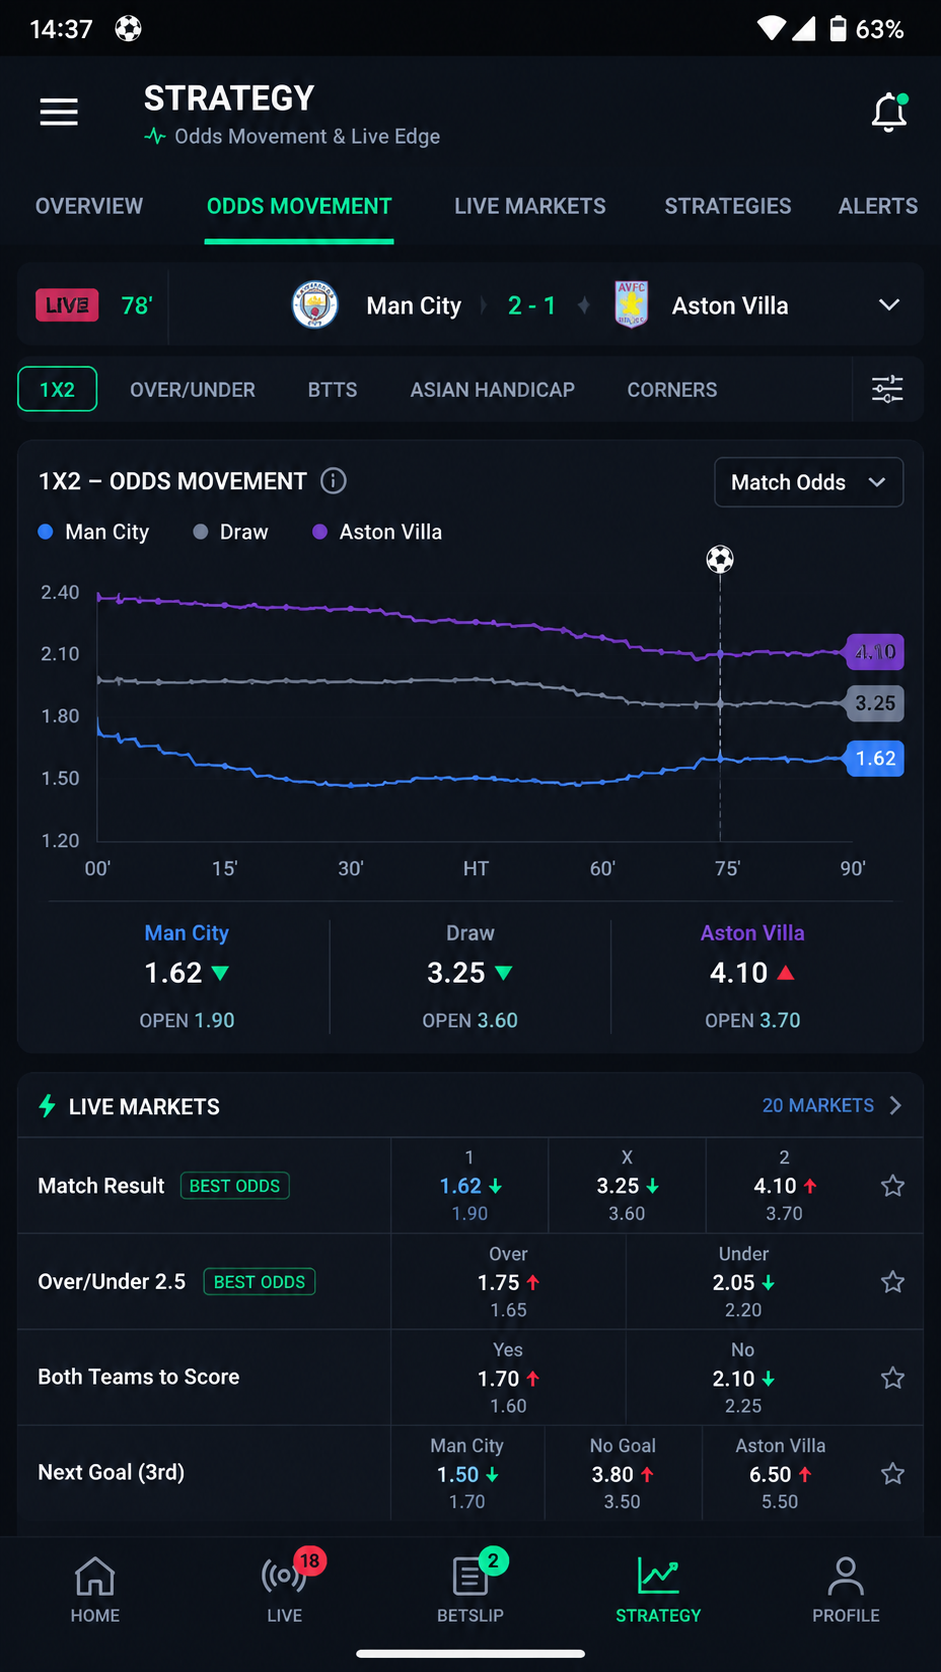941x1672 pixels.
Task: Tap the Man City club crest
Action: (x=315, y=305)
